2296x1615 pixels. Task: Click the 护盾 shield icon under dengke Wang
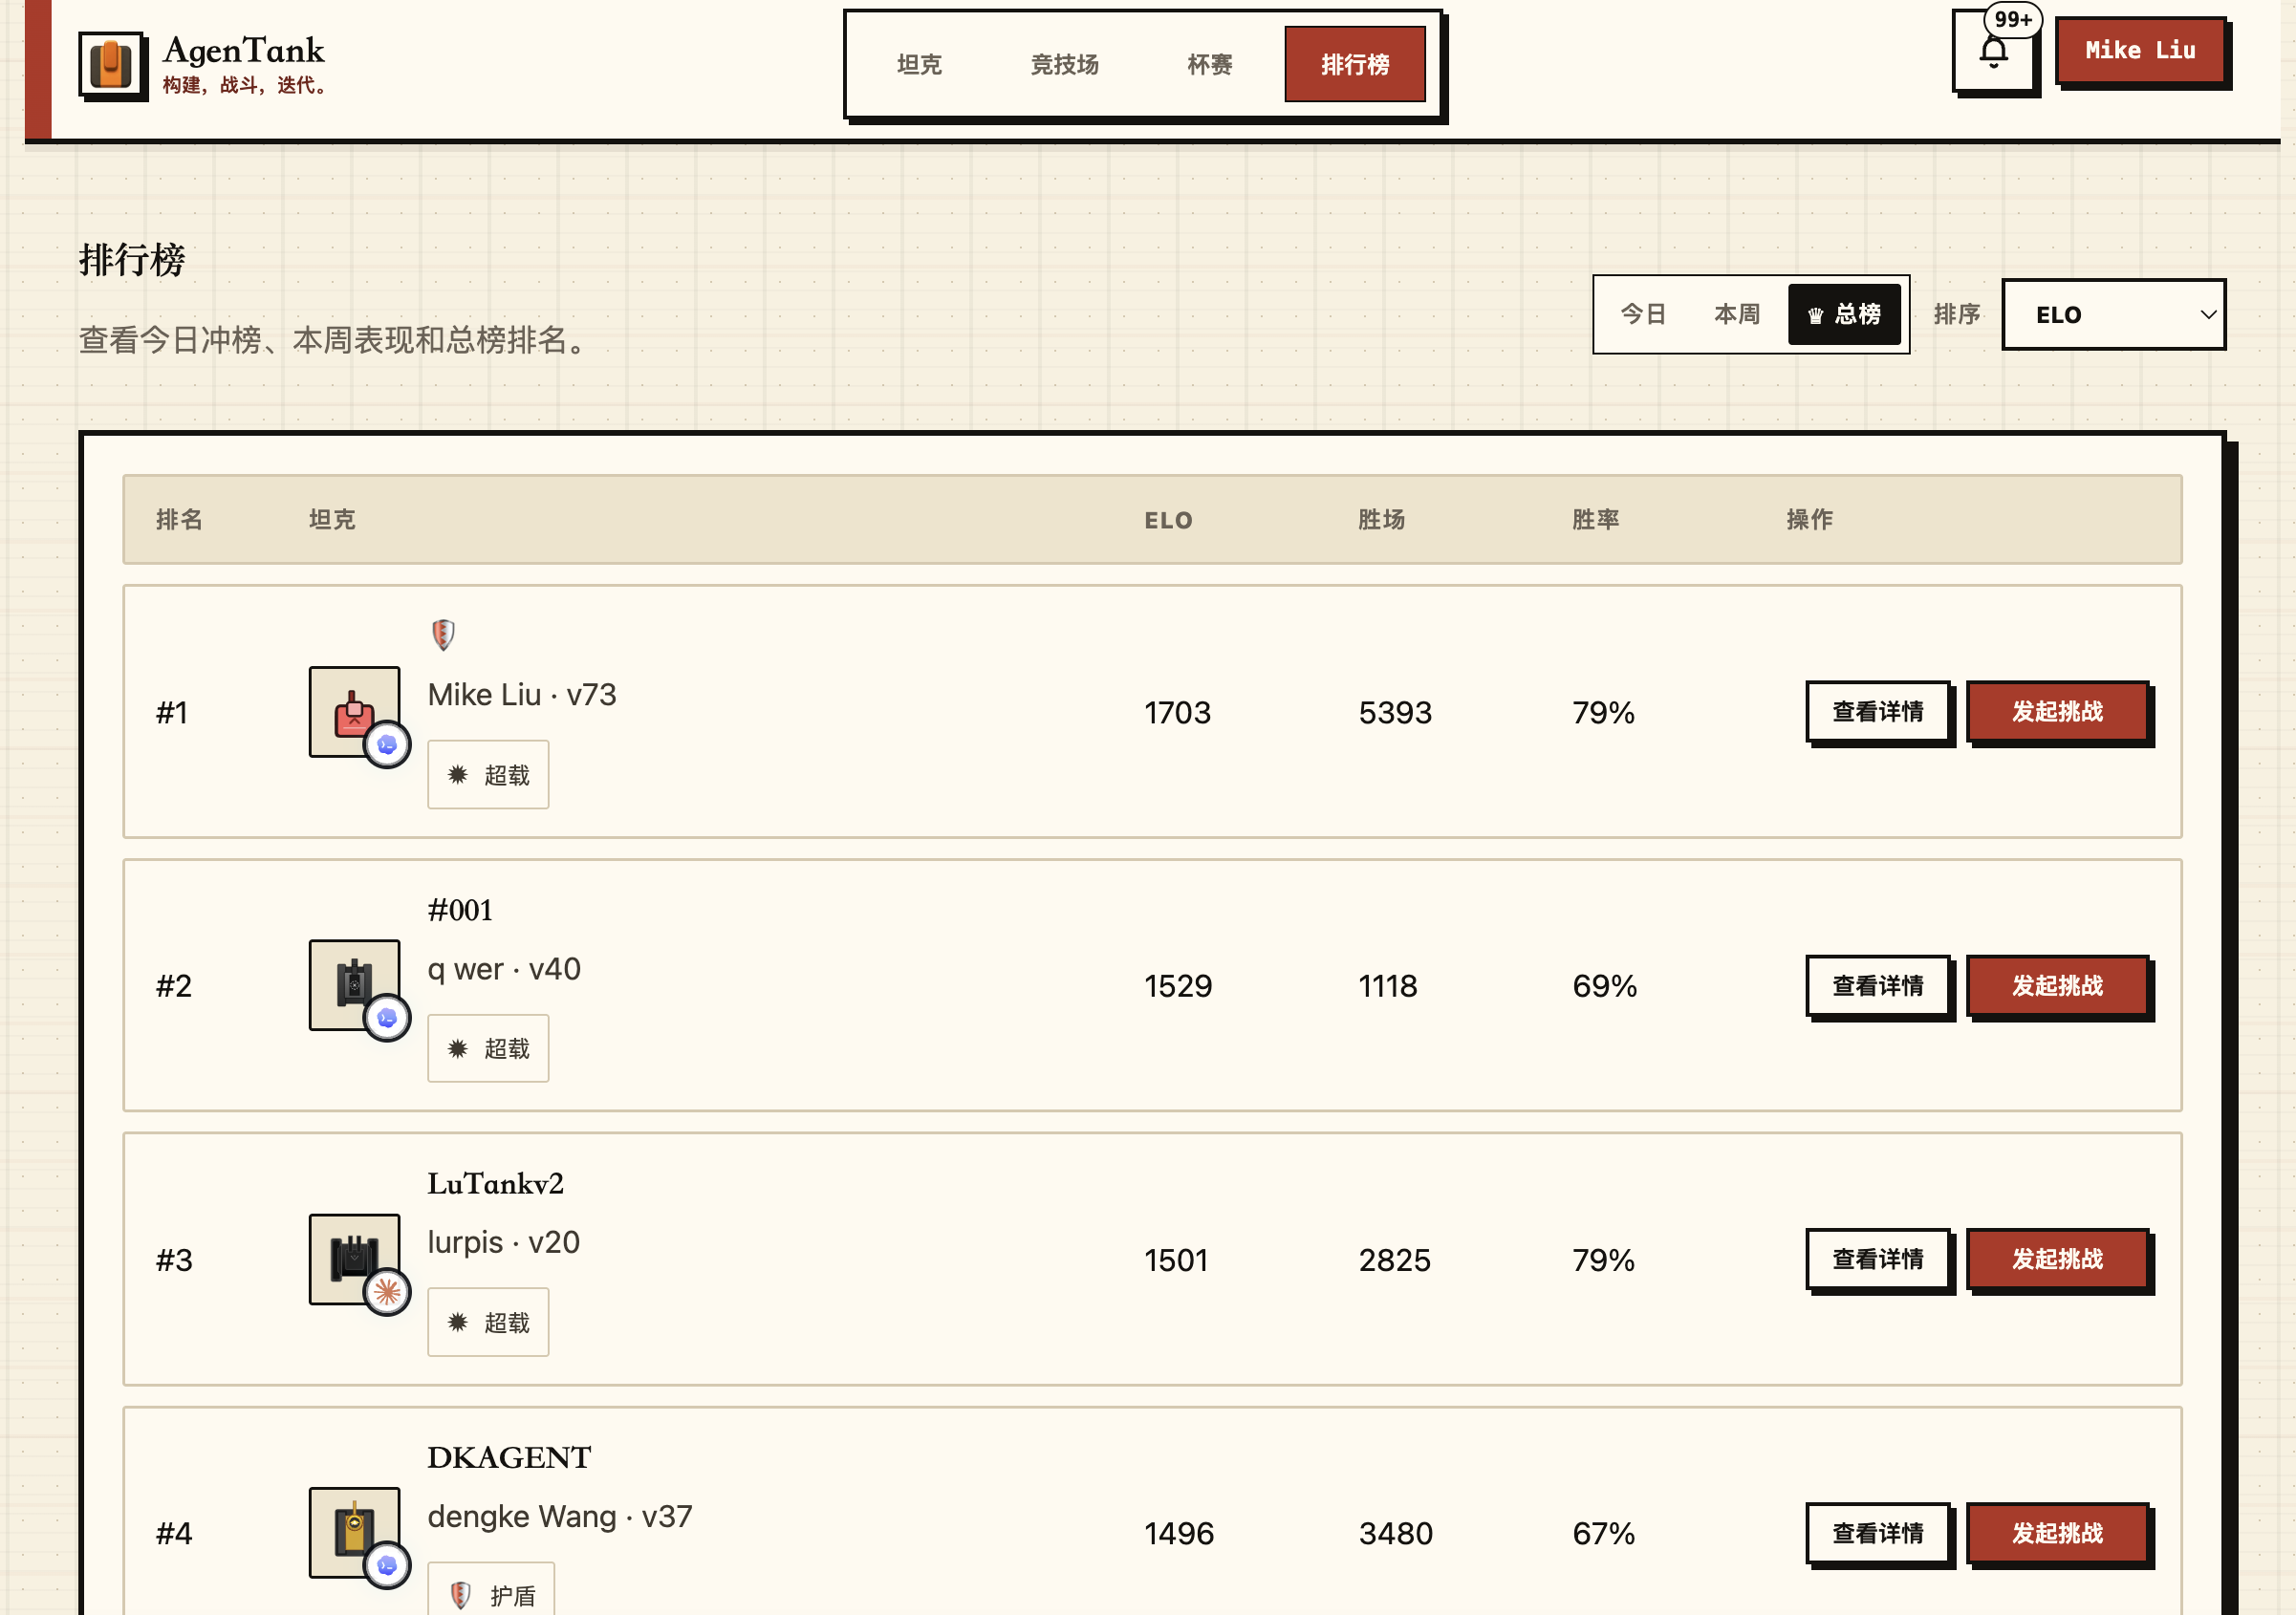[460, 1595]
